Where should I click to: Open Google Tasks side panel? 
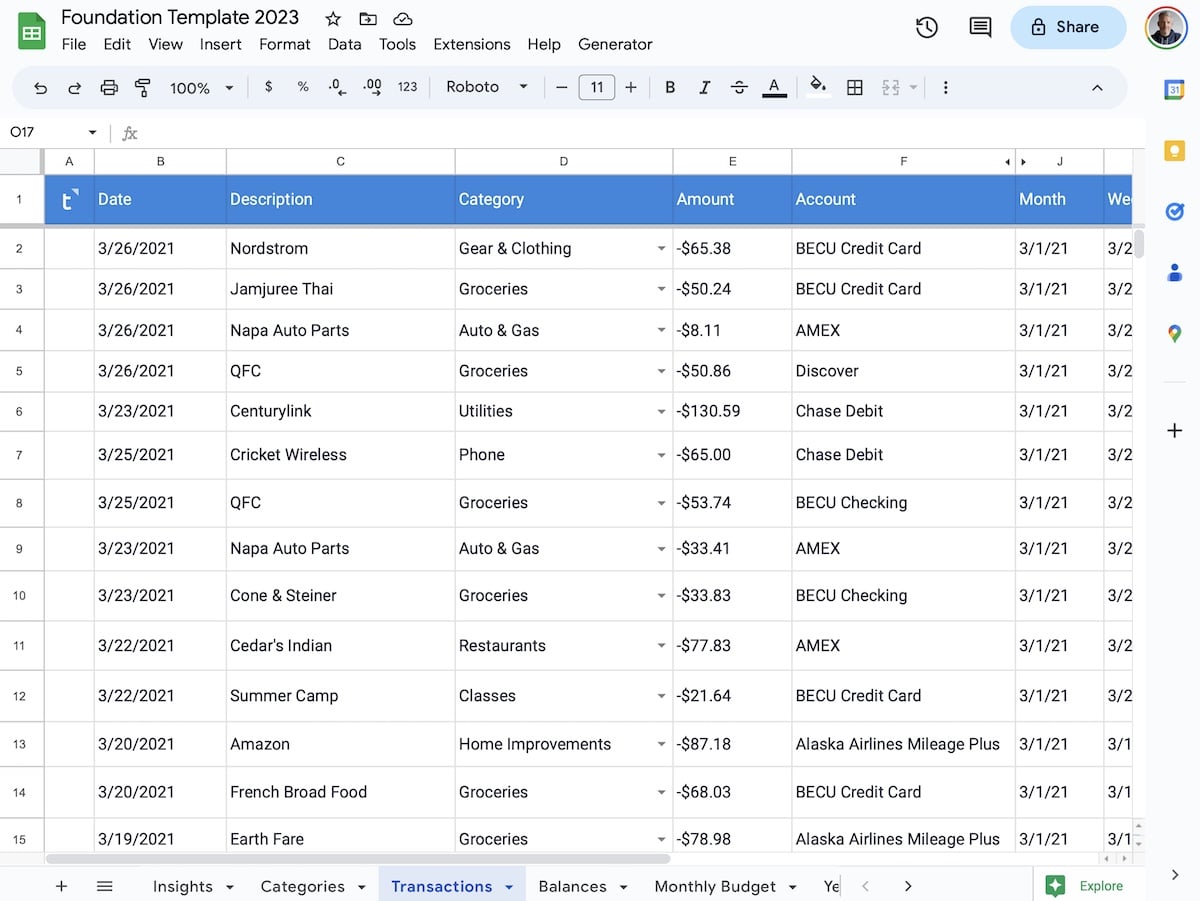1175,211
